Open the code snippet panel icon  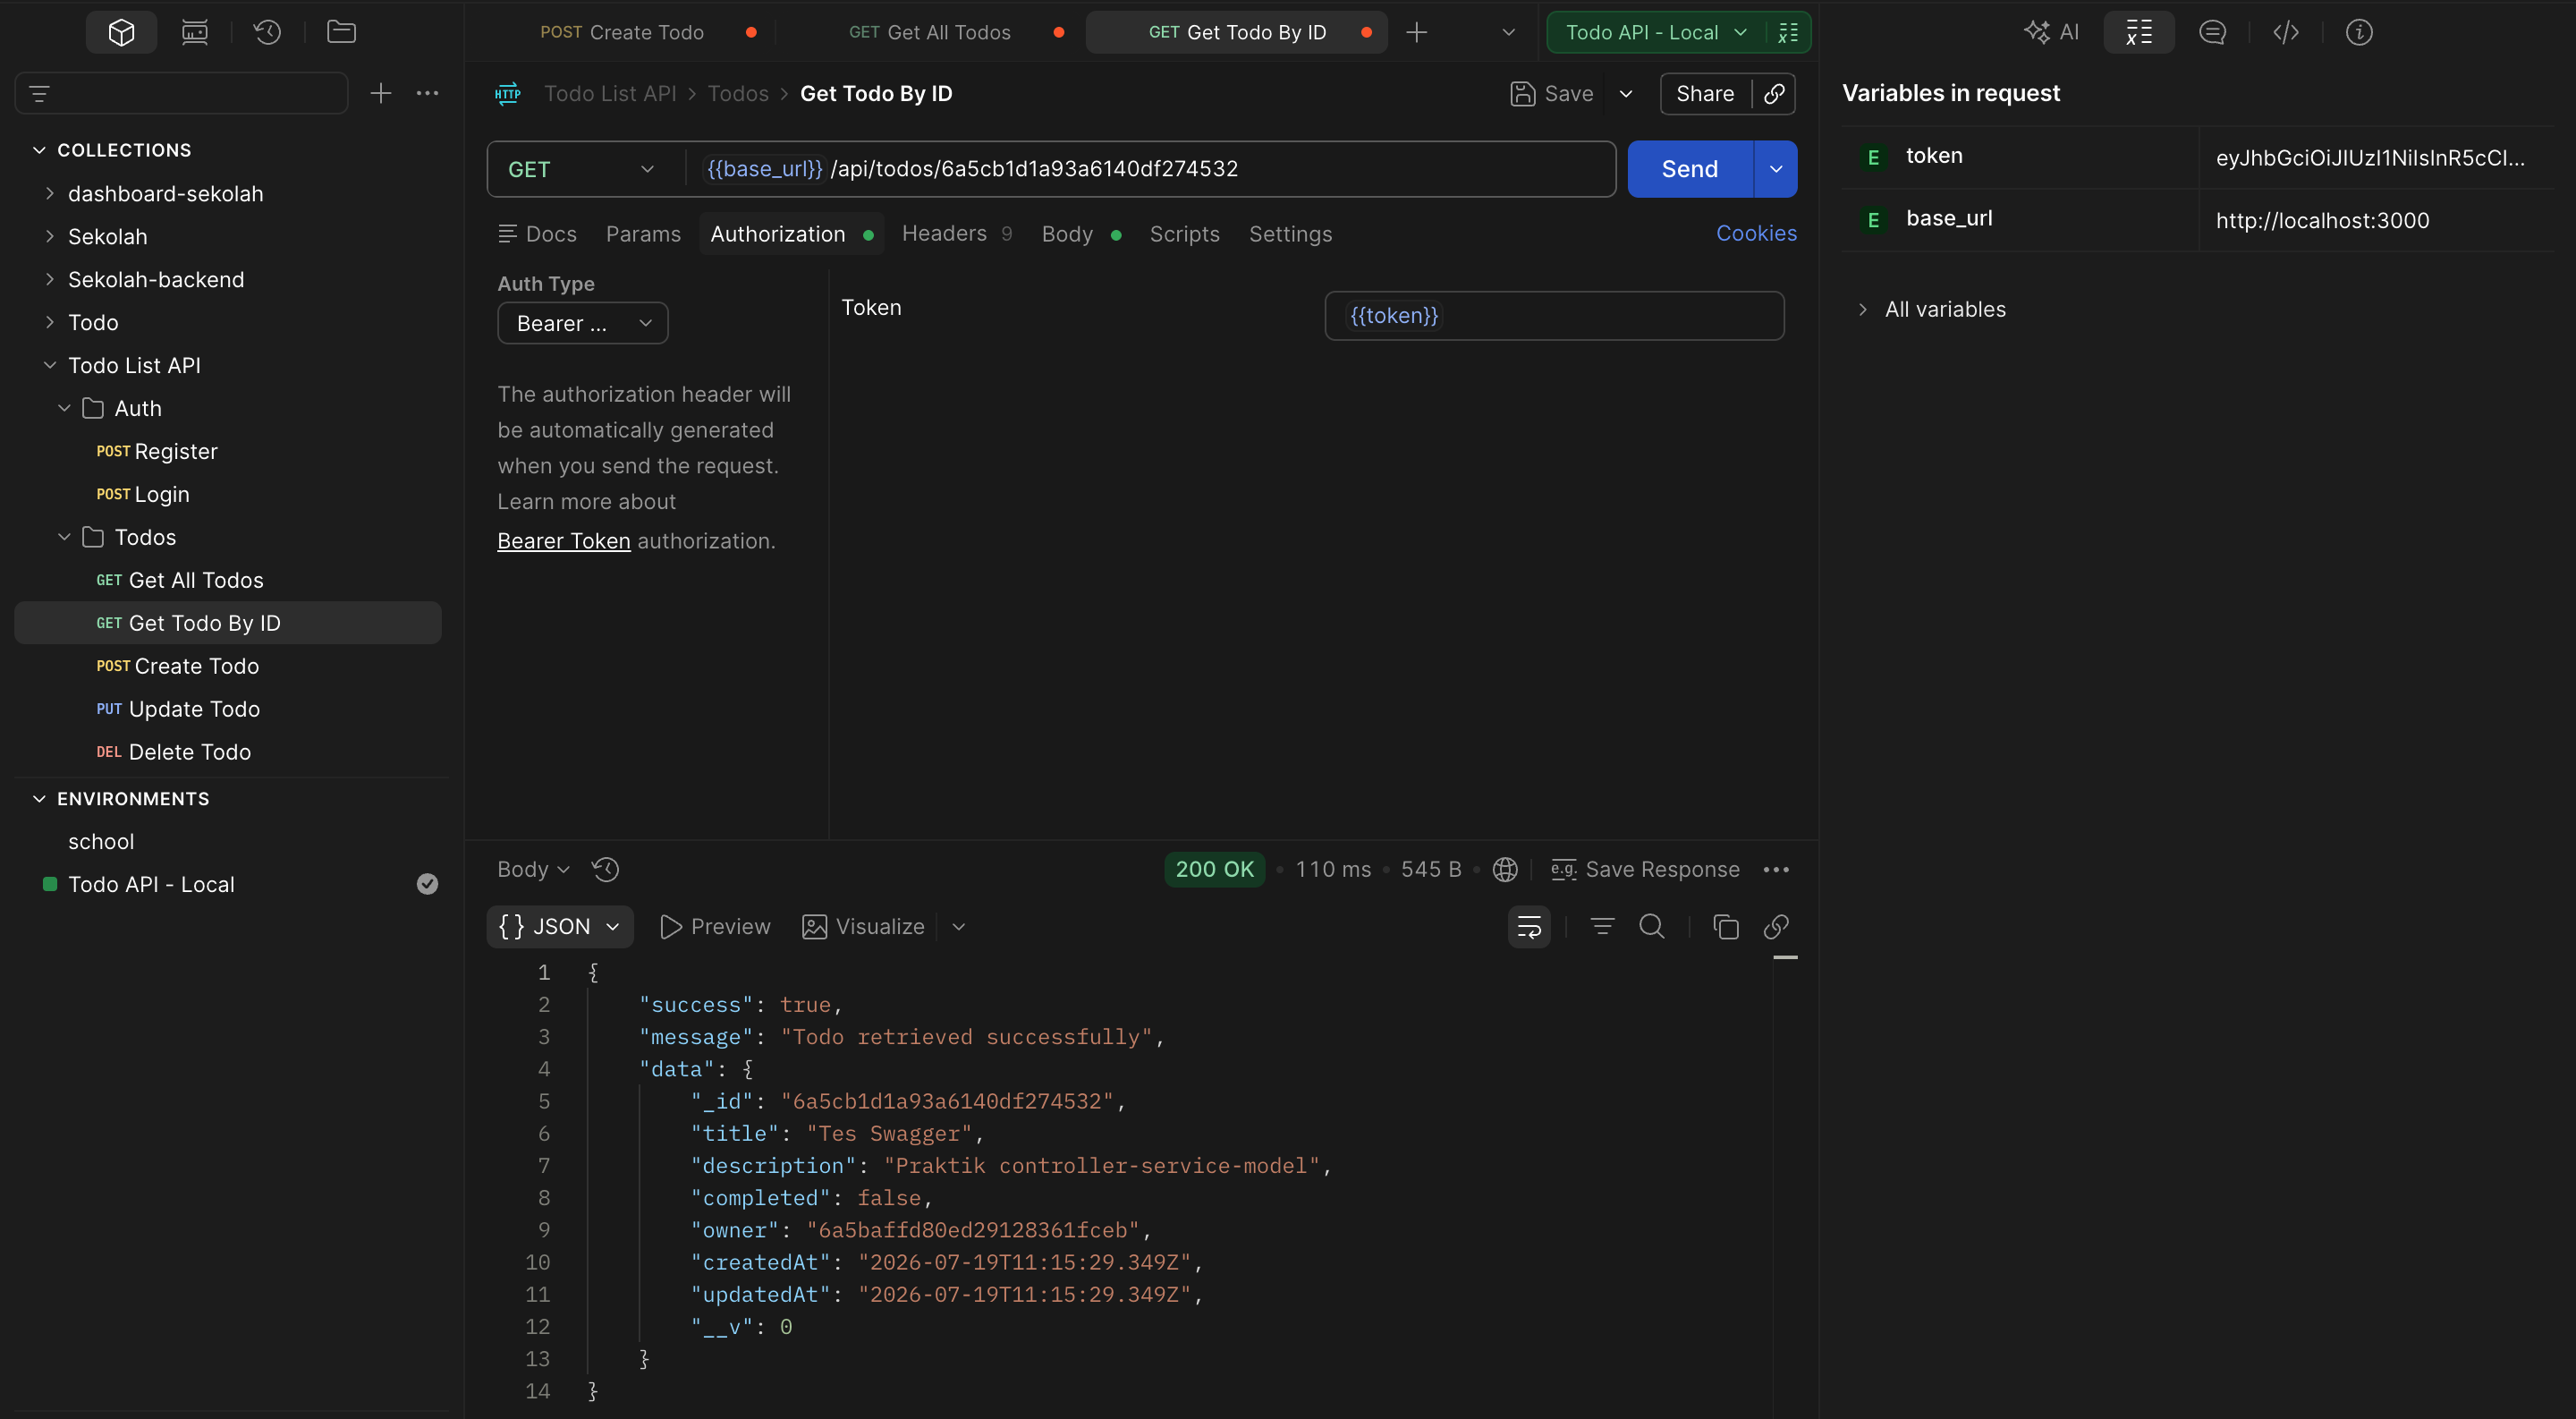pyautogui.click(x=2285, y=32)
